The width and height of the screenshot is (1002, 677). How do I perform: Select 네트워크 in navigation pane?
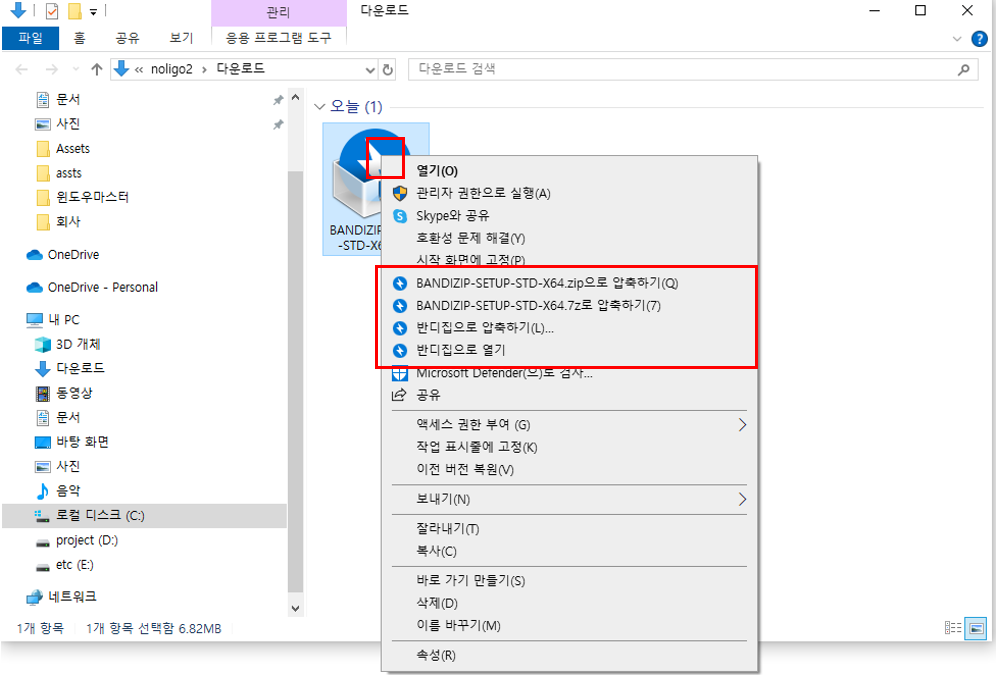(72, 596)
